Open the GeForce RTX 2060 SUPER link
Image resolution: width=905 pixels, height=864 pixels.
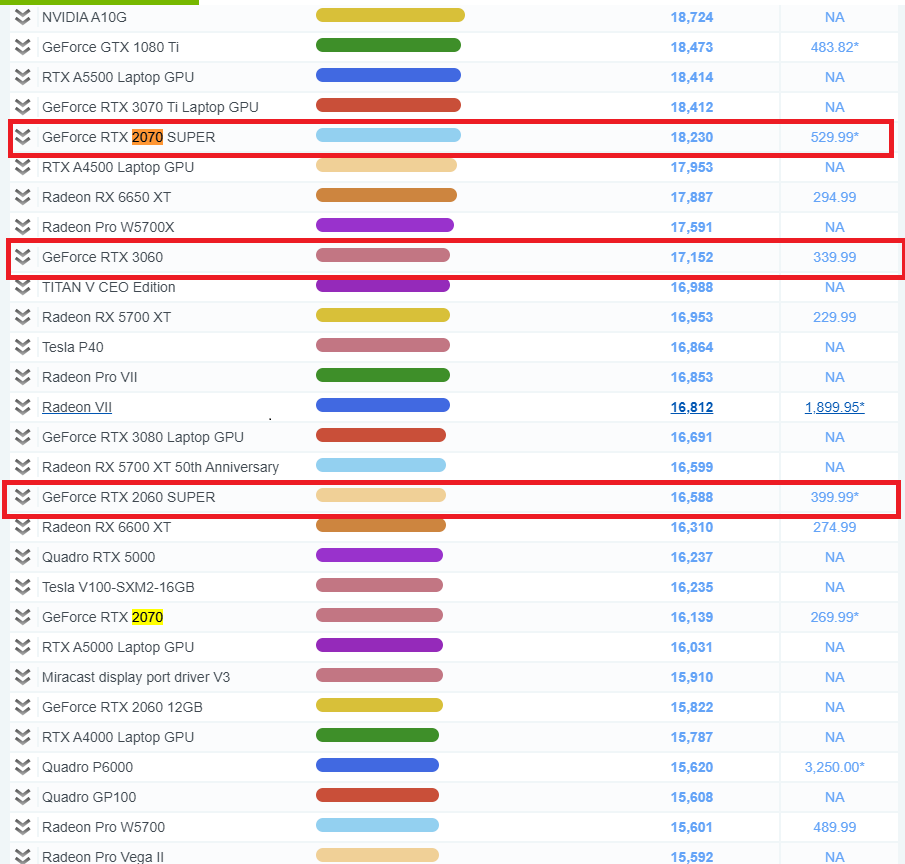(x=129, y=498)
